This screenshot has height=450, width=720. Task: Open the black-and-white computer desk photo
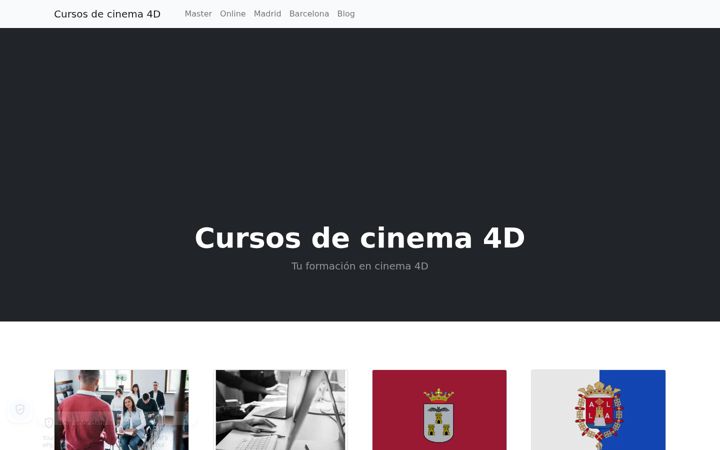(x=281, y=410)
